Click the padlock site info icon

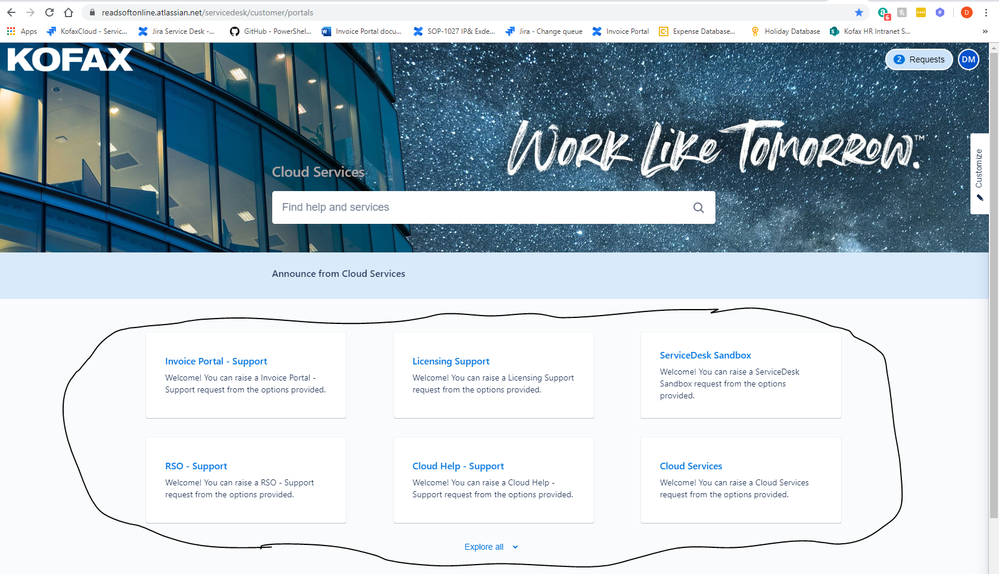(x=92, y=12)
